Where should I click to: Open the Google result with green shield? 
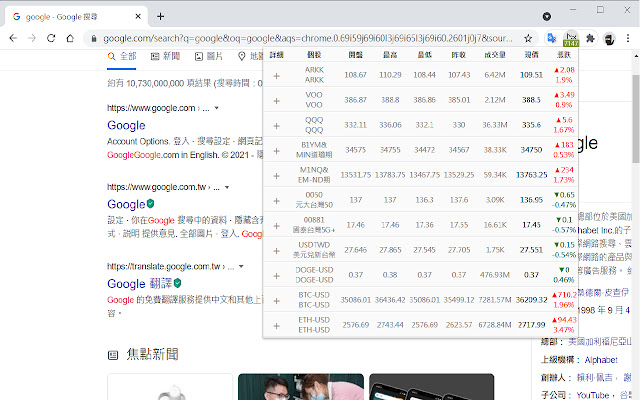coord(126,204)
